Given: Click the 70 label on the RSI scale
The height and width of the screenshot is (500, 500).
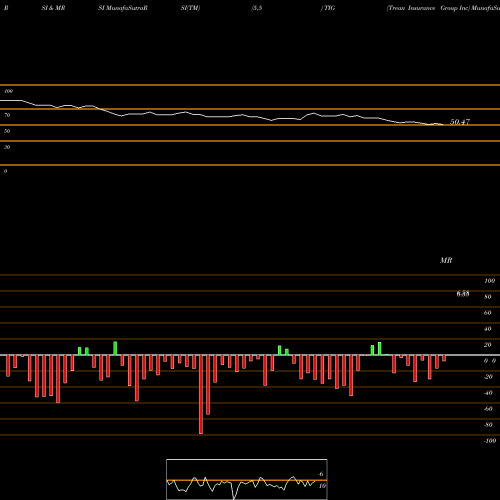Looking at the screenshot, I should pos(7,115).
